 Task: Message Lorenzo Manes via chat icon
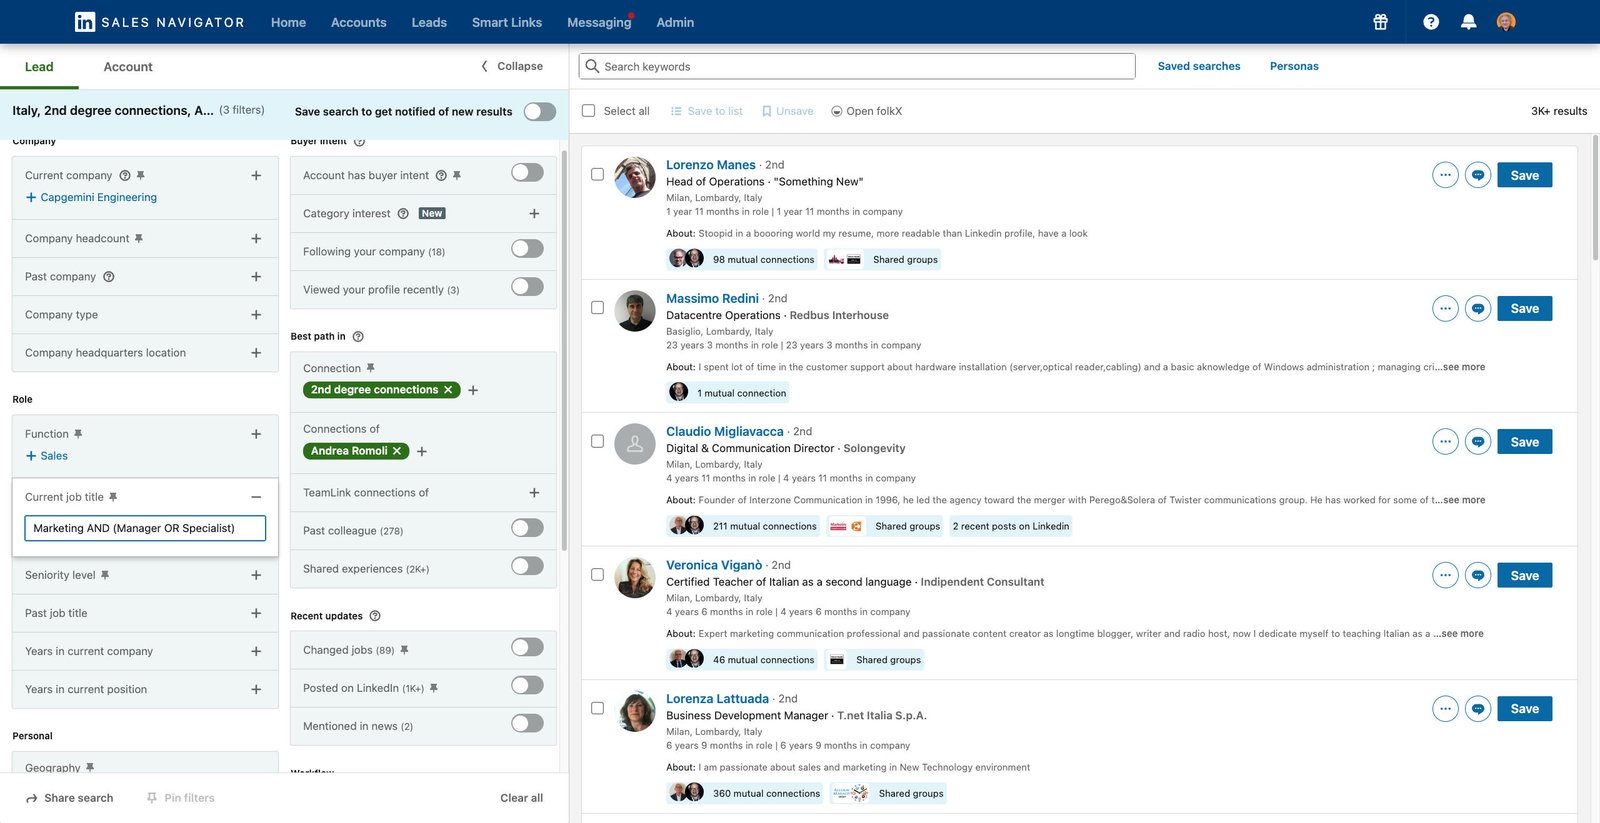coord(1478,175)
